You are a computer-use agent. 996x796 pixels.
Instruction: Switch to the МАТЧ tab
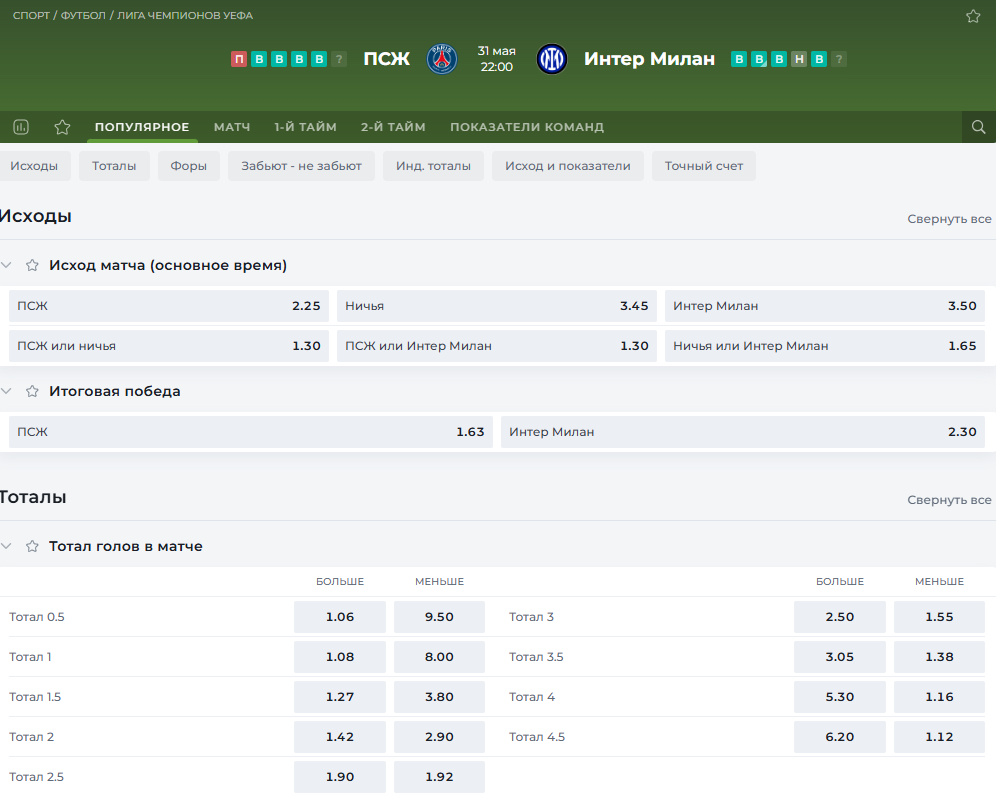232,127
